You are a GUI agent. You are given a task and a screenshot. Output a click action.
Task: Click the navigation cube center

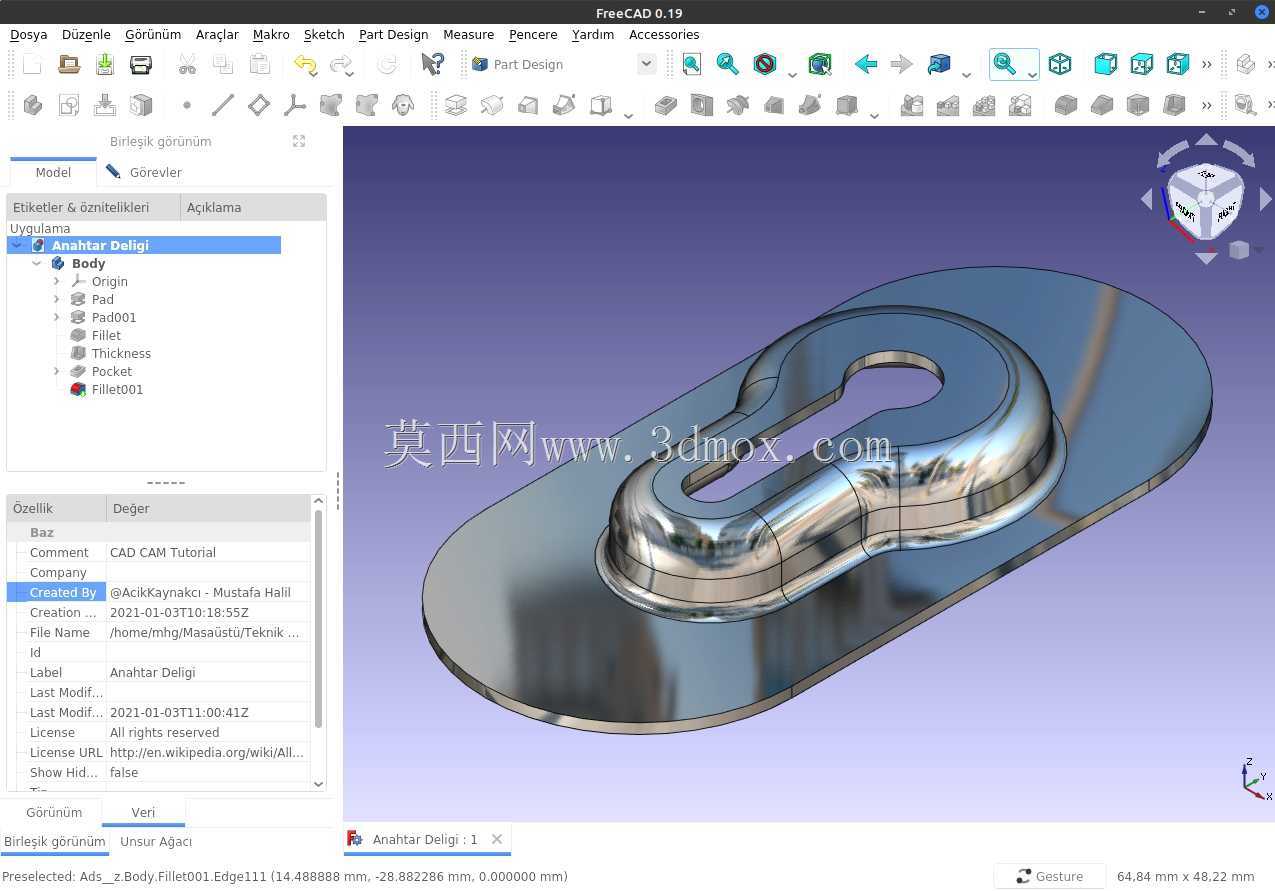[1206, 200]
